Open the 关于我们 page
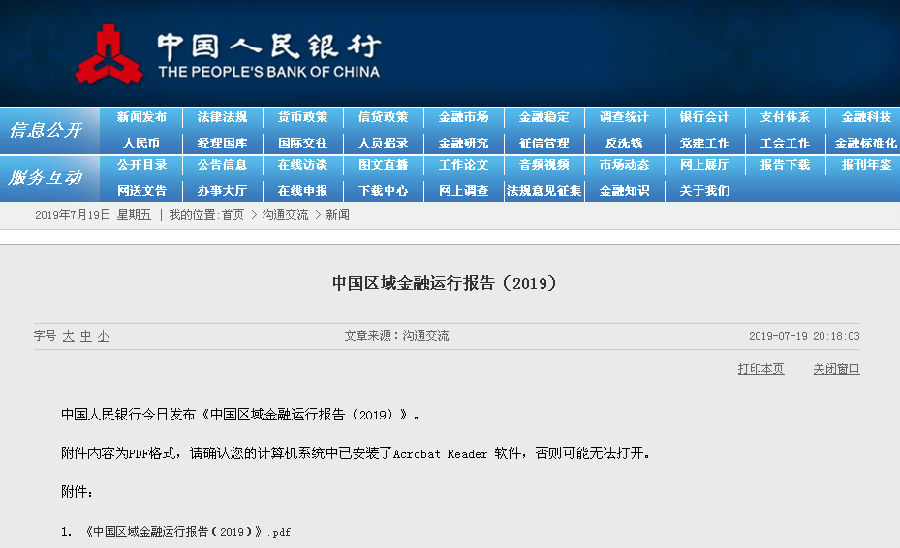The width and height of the screenshot is (900, 548). (704, 190)
